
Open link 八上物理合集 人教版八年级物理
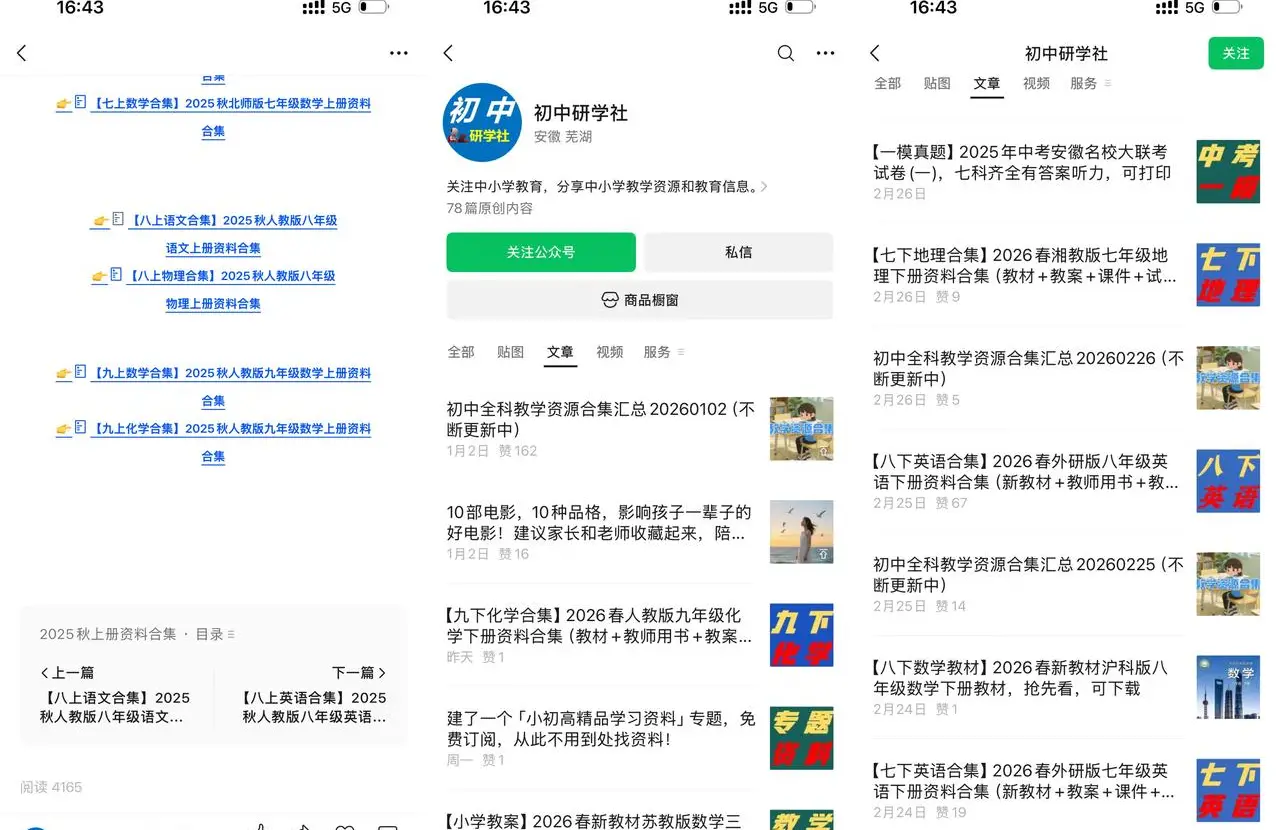click(x=214, y=289)
